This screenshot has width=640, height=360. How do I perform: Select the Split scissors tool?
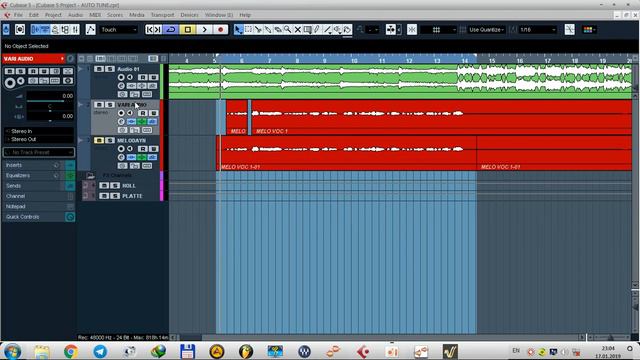pyautogui.click(x=258, y=29)
